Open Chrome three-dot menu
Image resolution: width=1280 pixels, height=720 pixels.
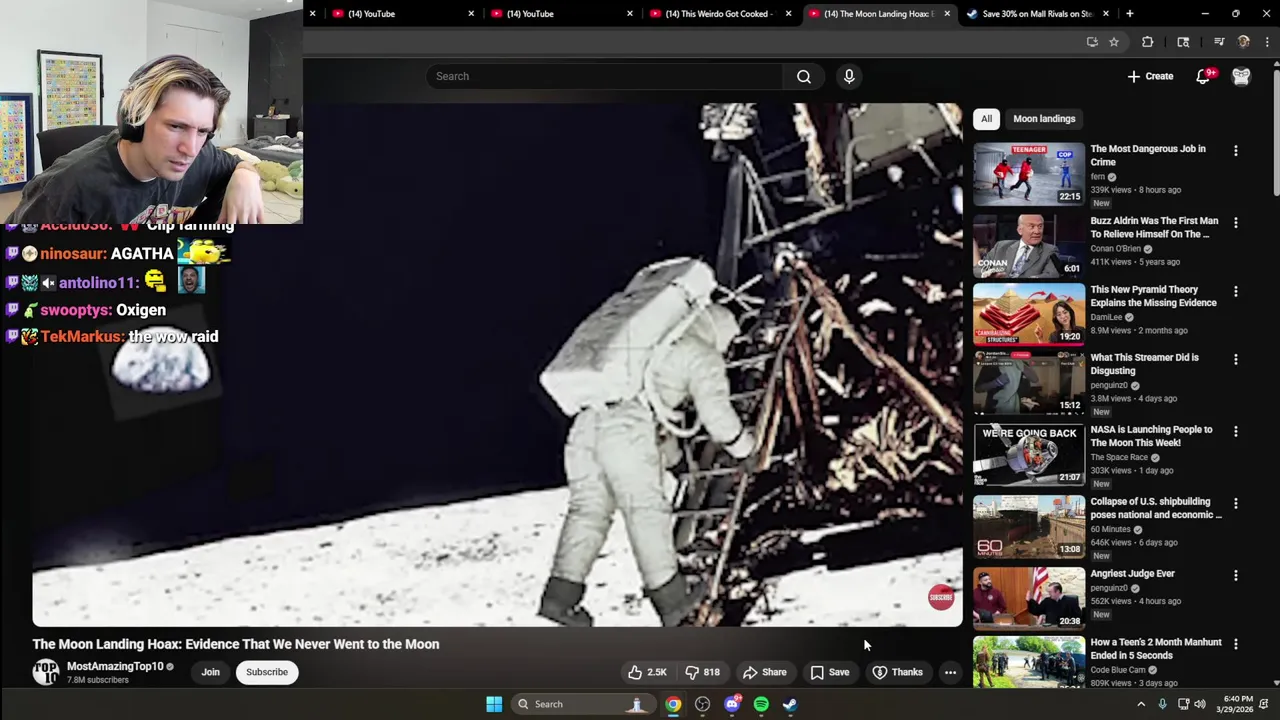1267,42
